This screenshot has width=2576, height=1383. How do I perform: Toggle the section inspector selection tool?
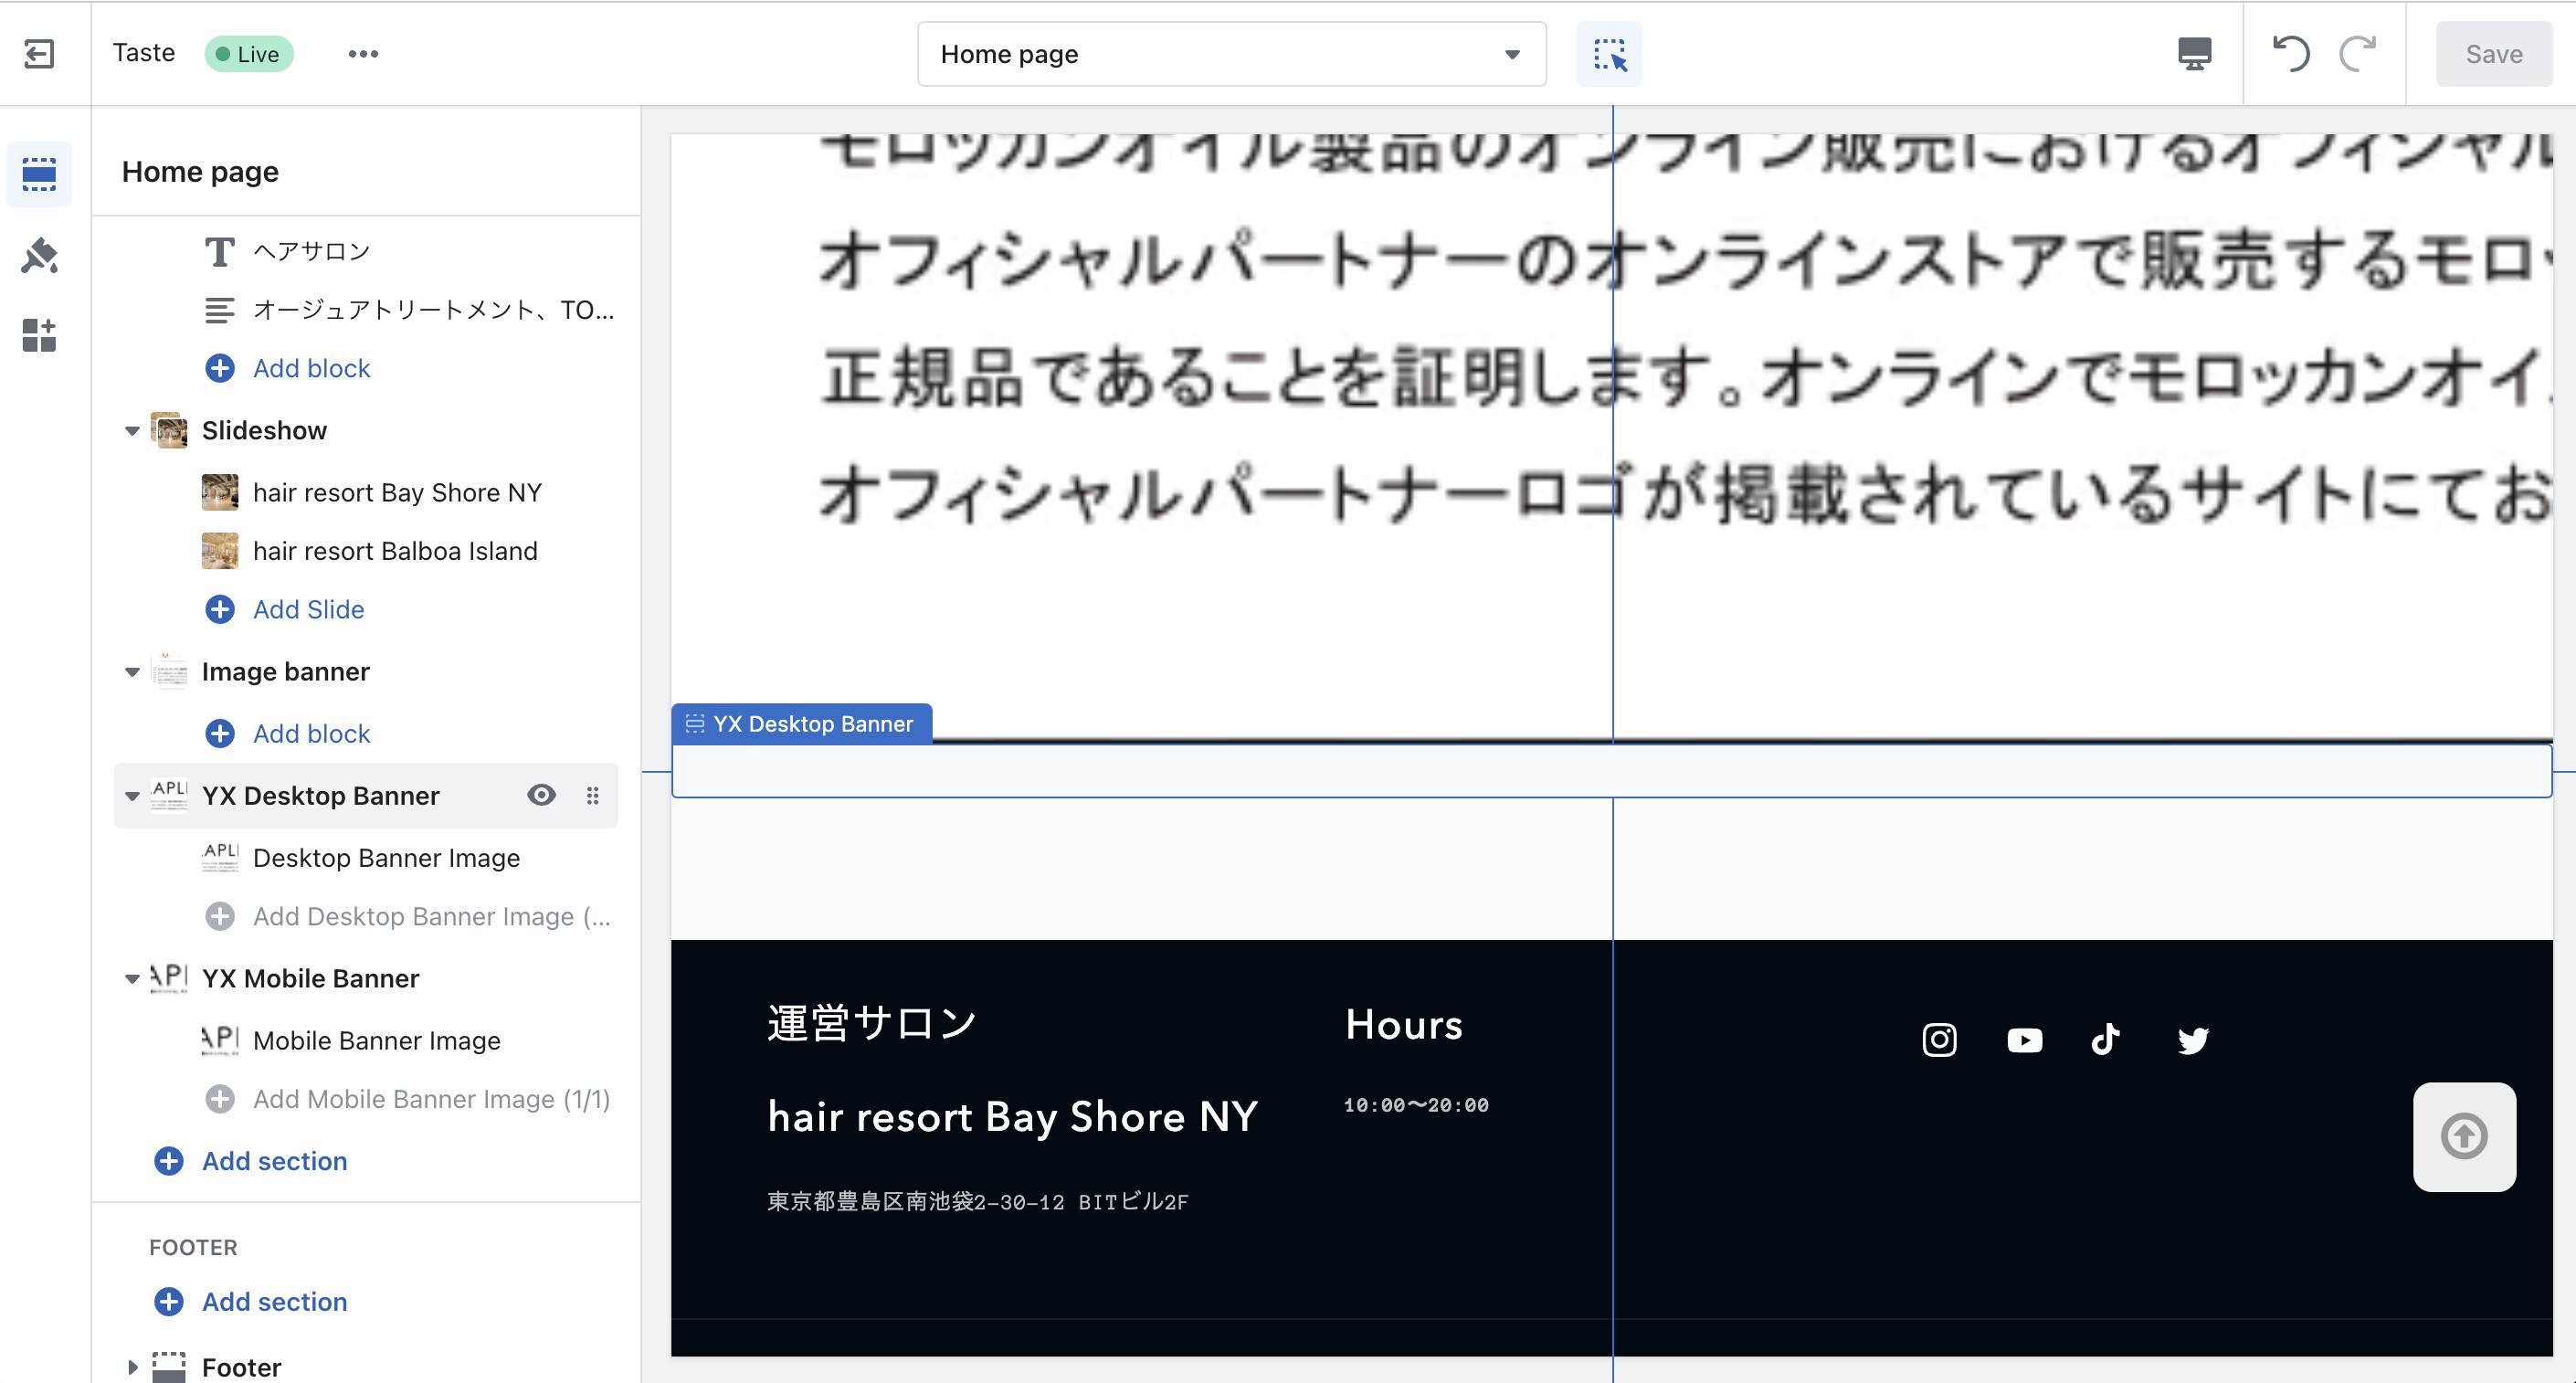click(1609, 54)
